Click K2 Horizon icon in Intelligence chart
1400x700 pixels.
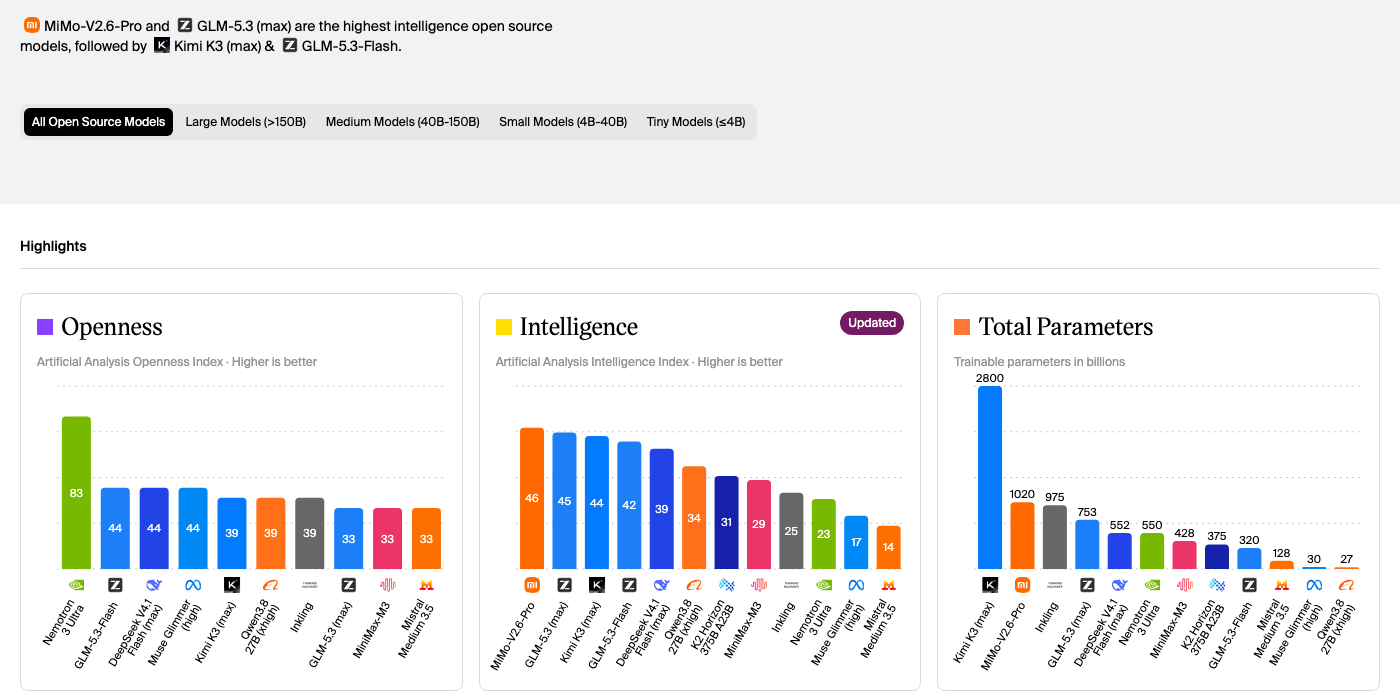[727, 585]
